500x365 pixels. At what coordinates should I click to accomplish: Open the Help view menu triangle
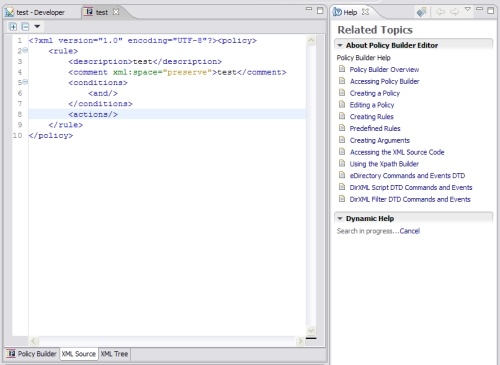pyautogui.click(x=468, y=9)
